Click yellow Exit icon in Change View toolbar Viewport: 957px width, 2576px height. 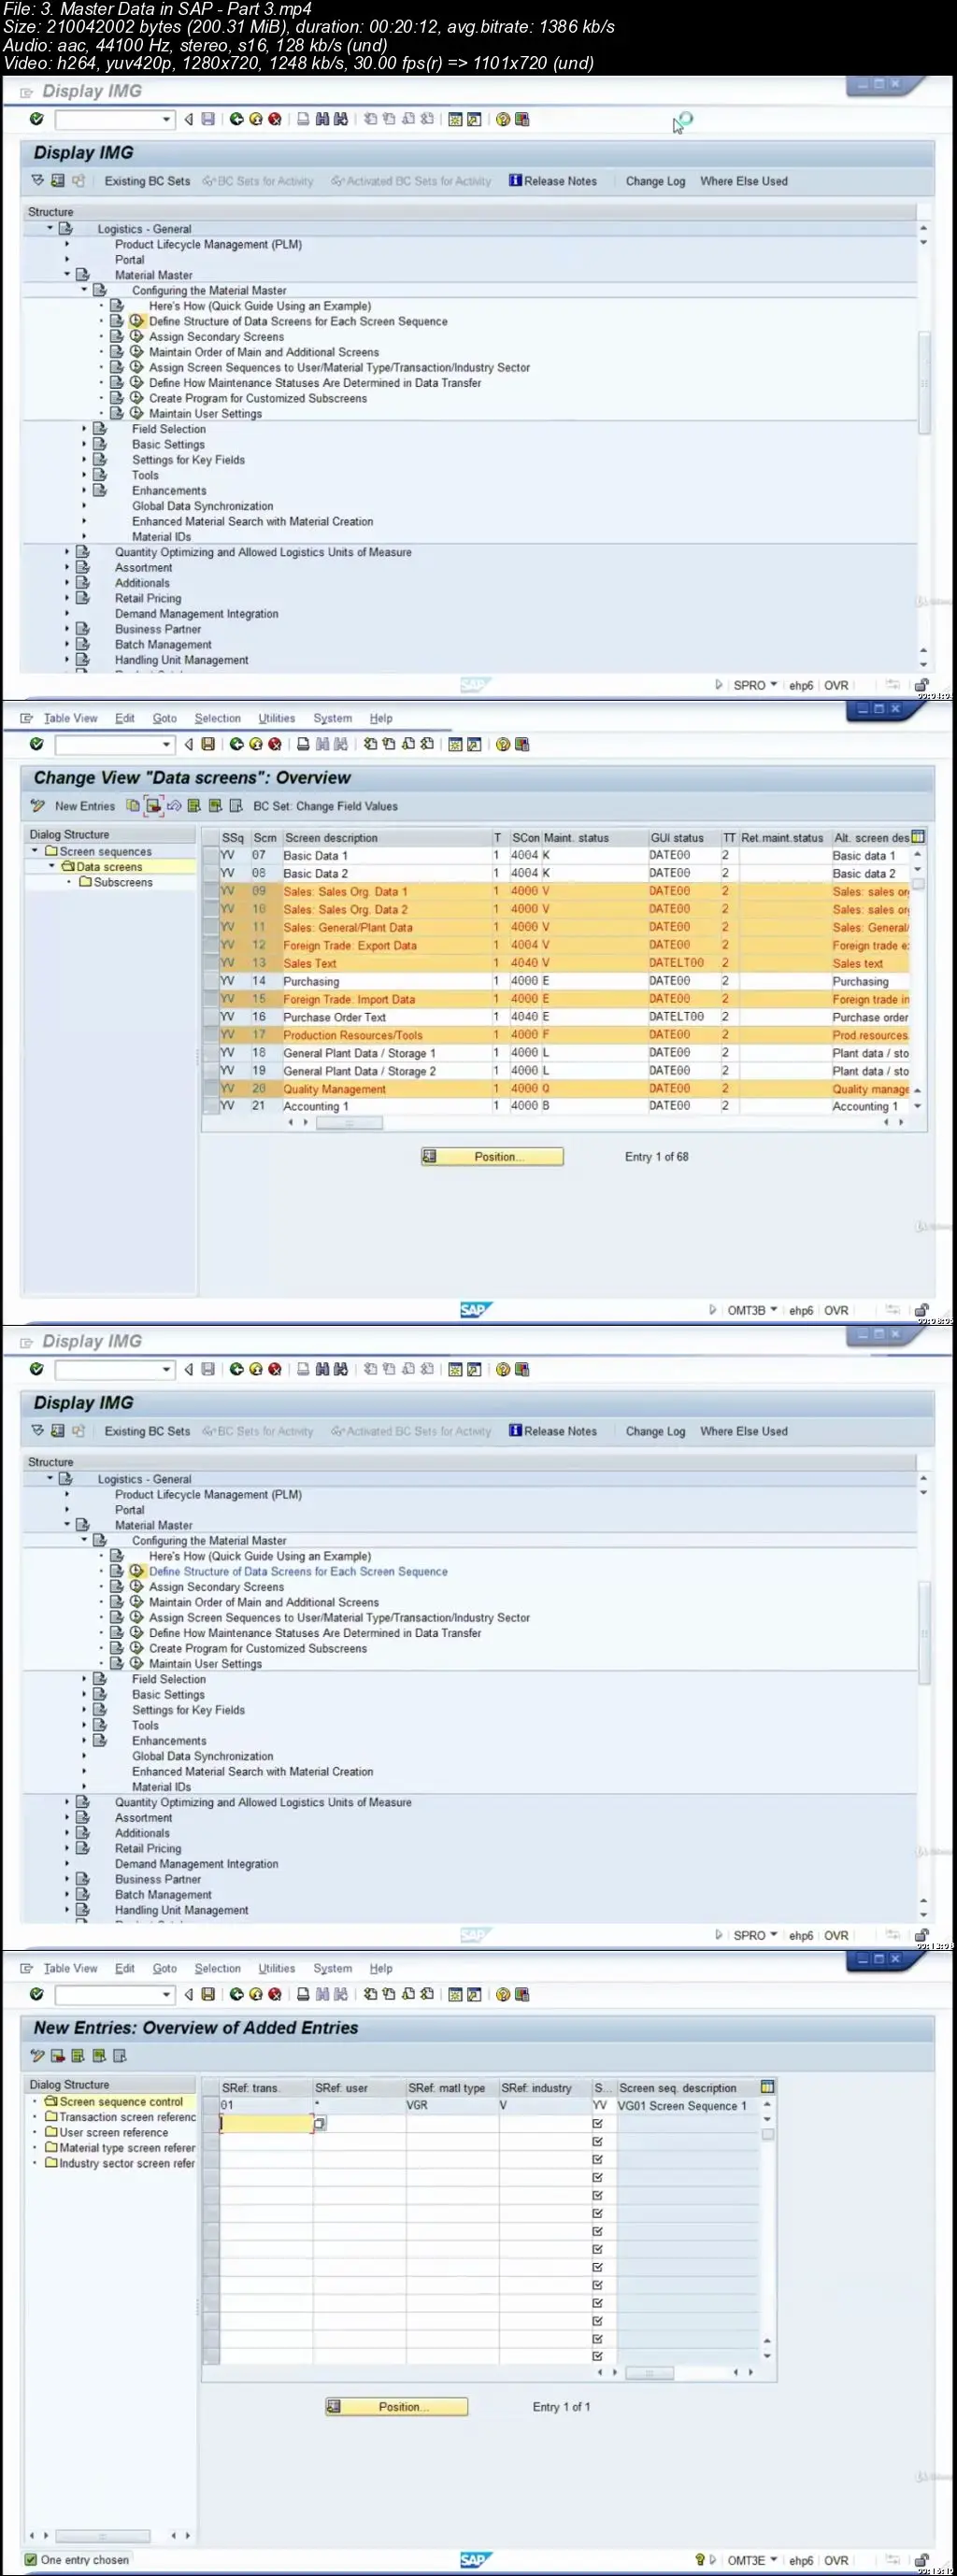pyautogui.click(x=255, y=744)
